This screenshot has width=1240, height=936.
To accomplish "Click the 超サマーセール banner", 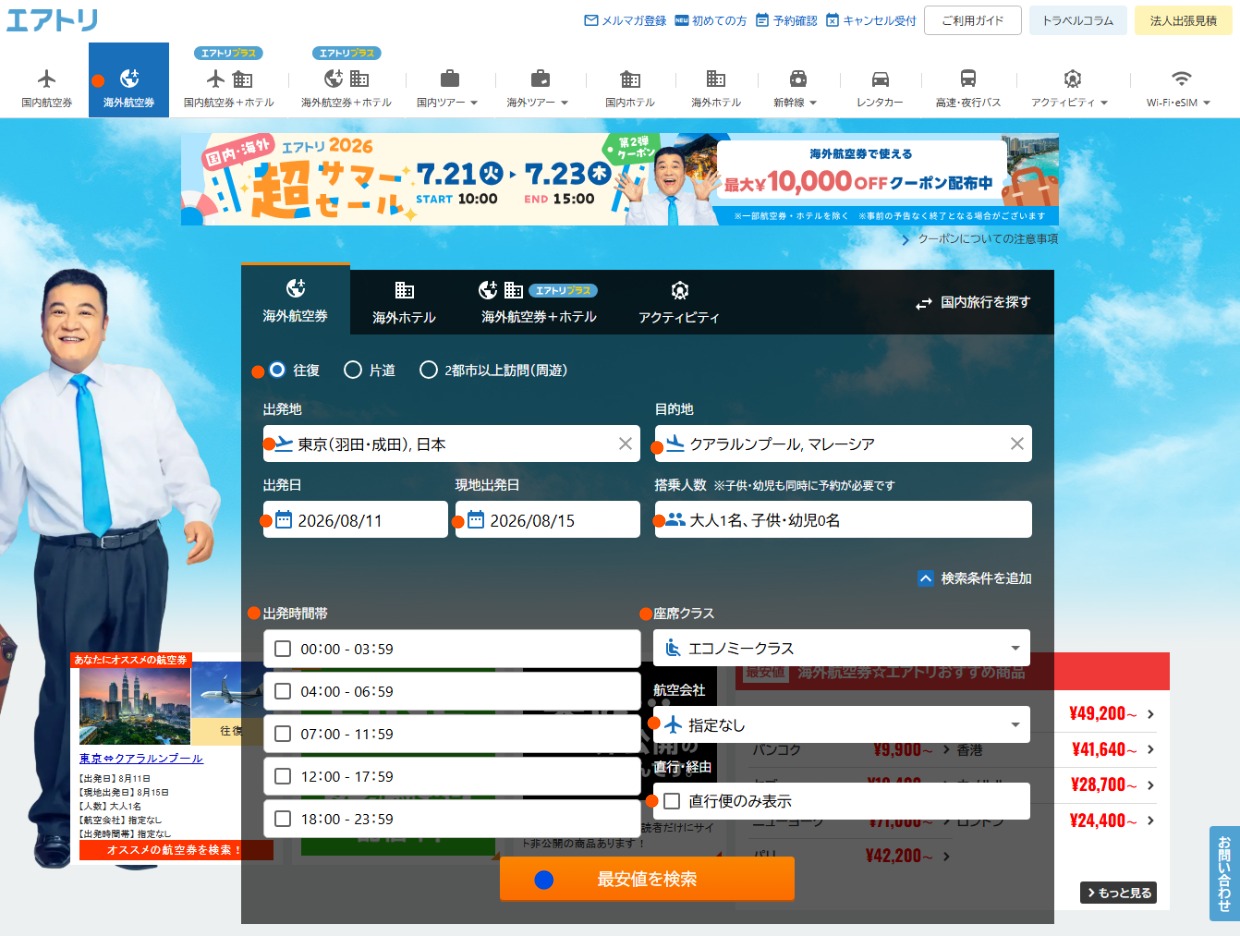I will [620, 179].
